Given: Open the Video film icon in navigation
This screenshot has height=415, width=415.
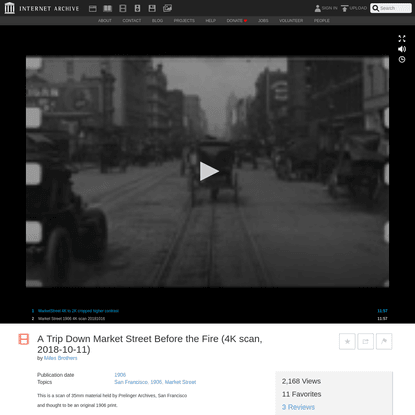Looking at the screenshot, I should click(x=123, y=8).
